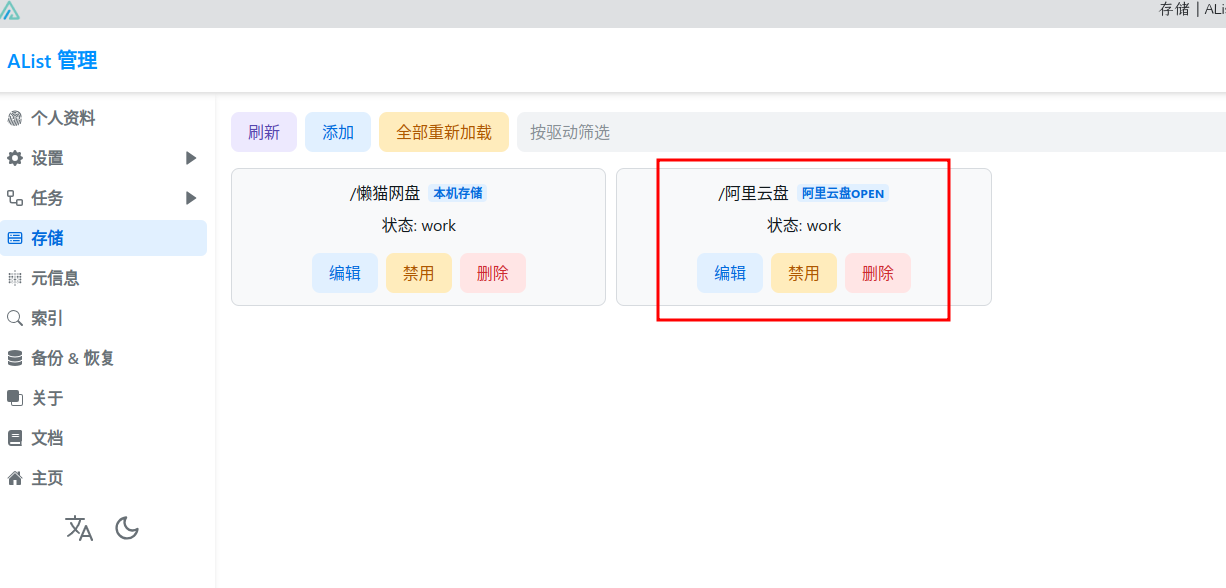The image size is (1226, 588).
Task: Click the /阿里云盘 mount path text
Action: click(754, 193)
